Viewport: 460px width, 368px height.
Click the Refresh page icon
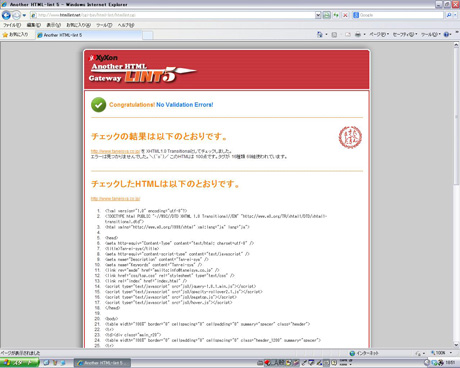336,15
